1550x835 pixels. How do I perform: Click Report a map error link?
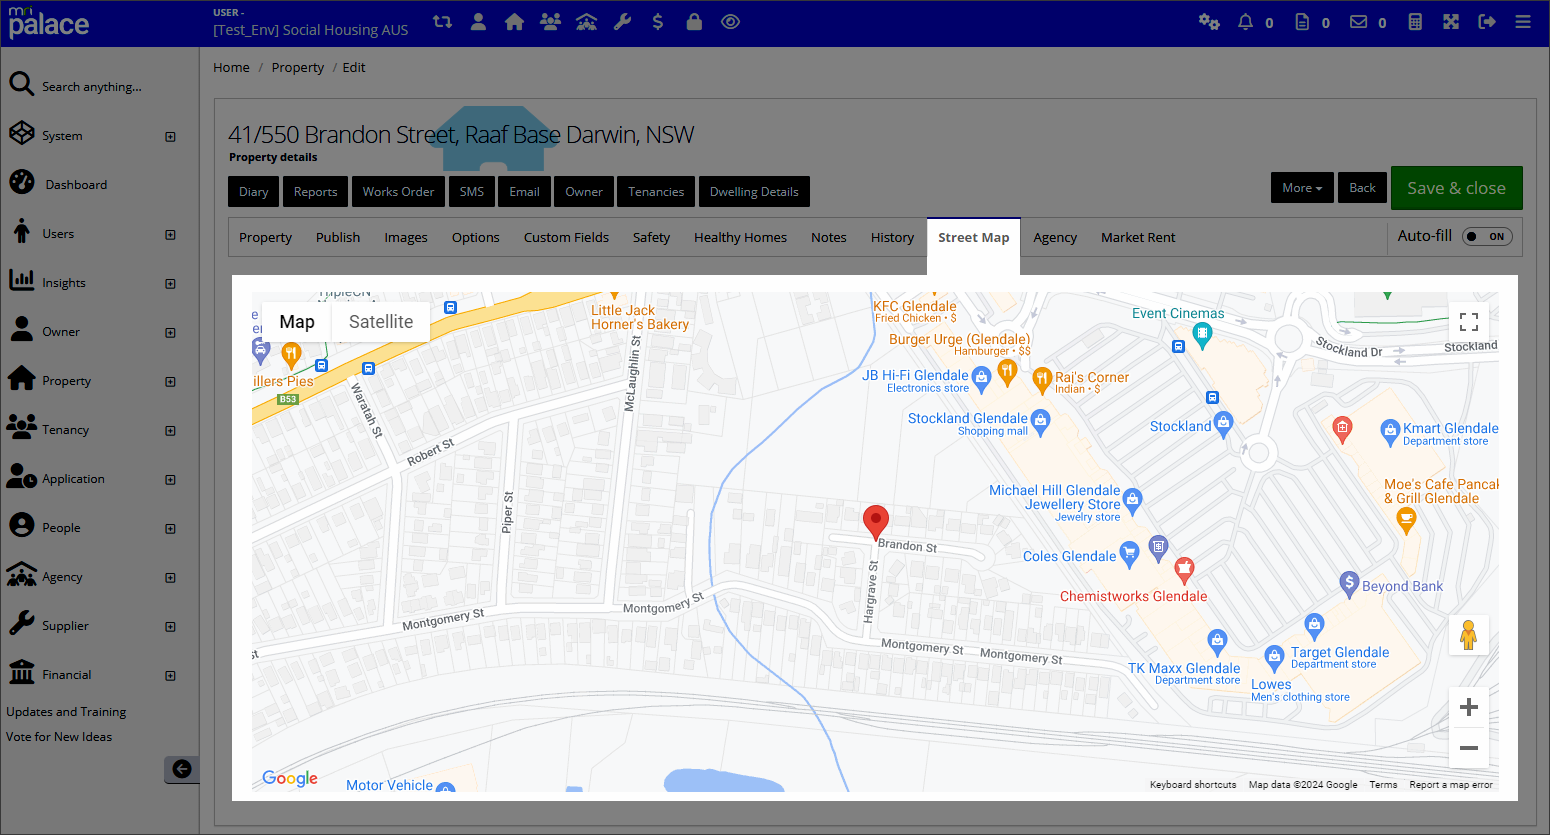tap(1451, 785)
